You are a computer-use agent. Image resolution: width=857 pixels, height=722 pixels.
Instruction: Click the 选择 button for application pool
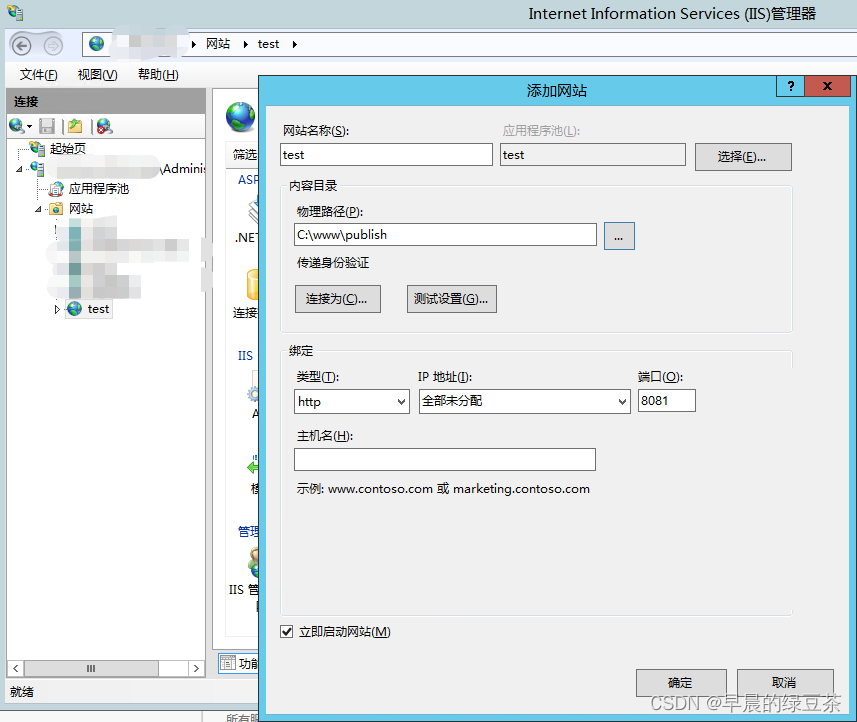(x=743, y=156)
